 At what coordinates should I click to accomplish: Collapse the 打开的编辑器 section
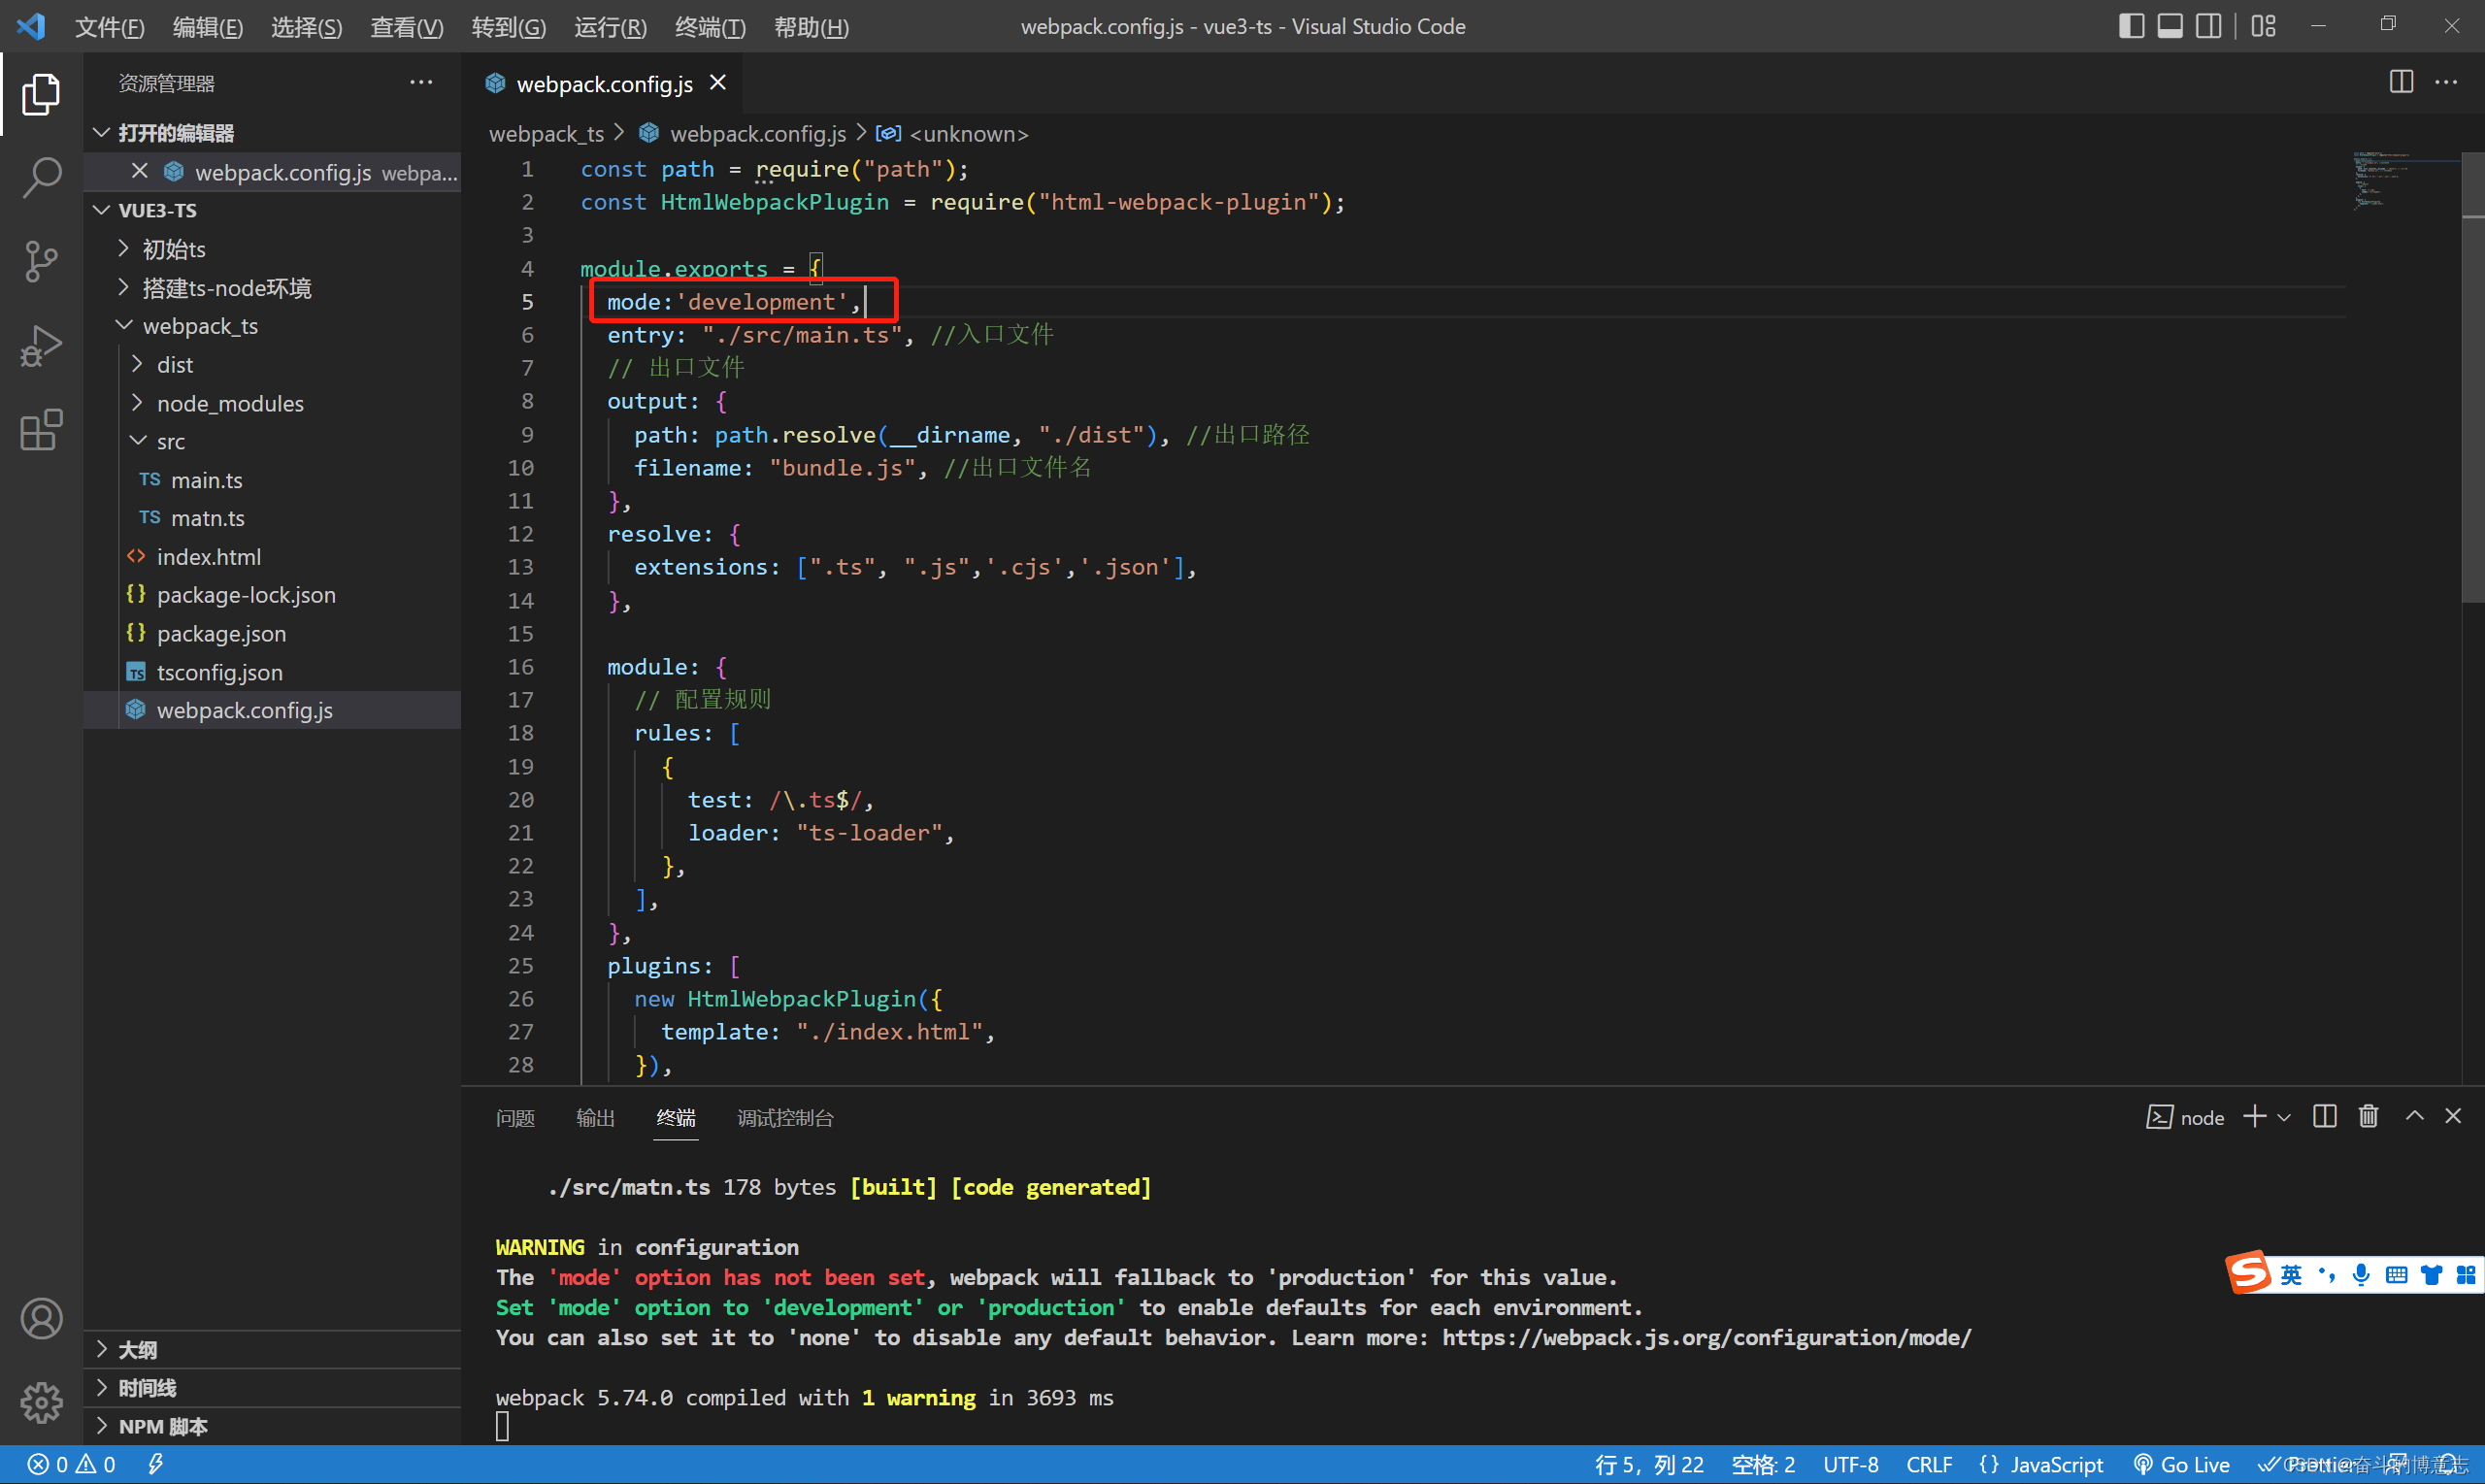tap(101, 131)
